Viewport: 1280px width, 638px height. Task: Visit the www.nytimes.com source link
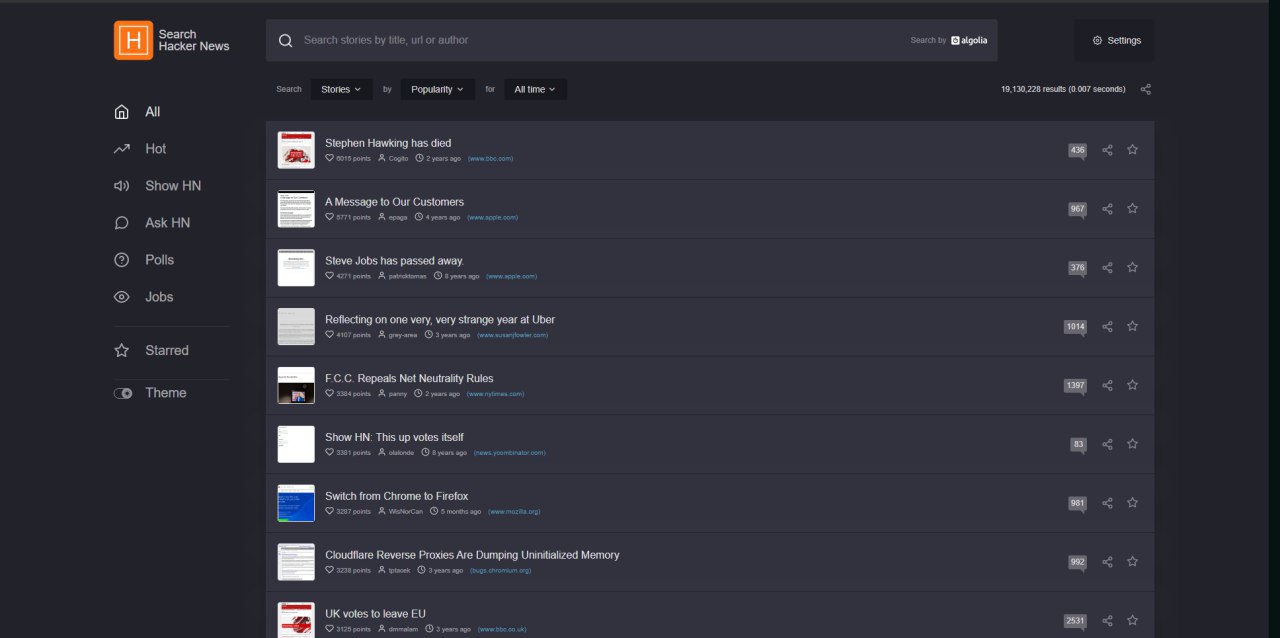[495, 394]
